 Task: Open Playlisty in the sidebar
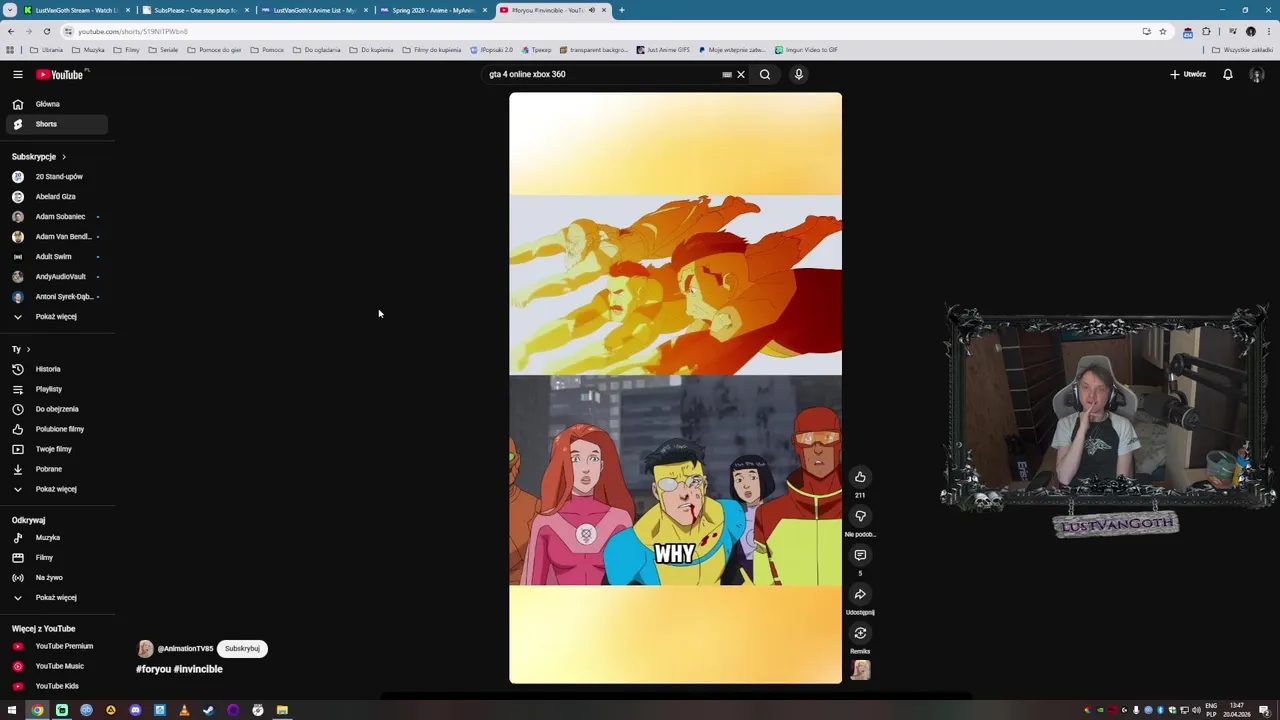pyautogui.click(x=57, y=389)
